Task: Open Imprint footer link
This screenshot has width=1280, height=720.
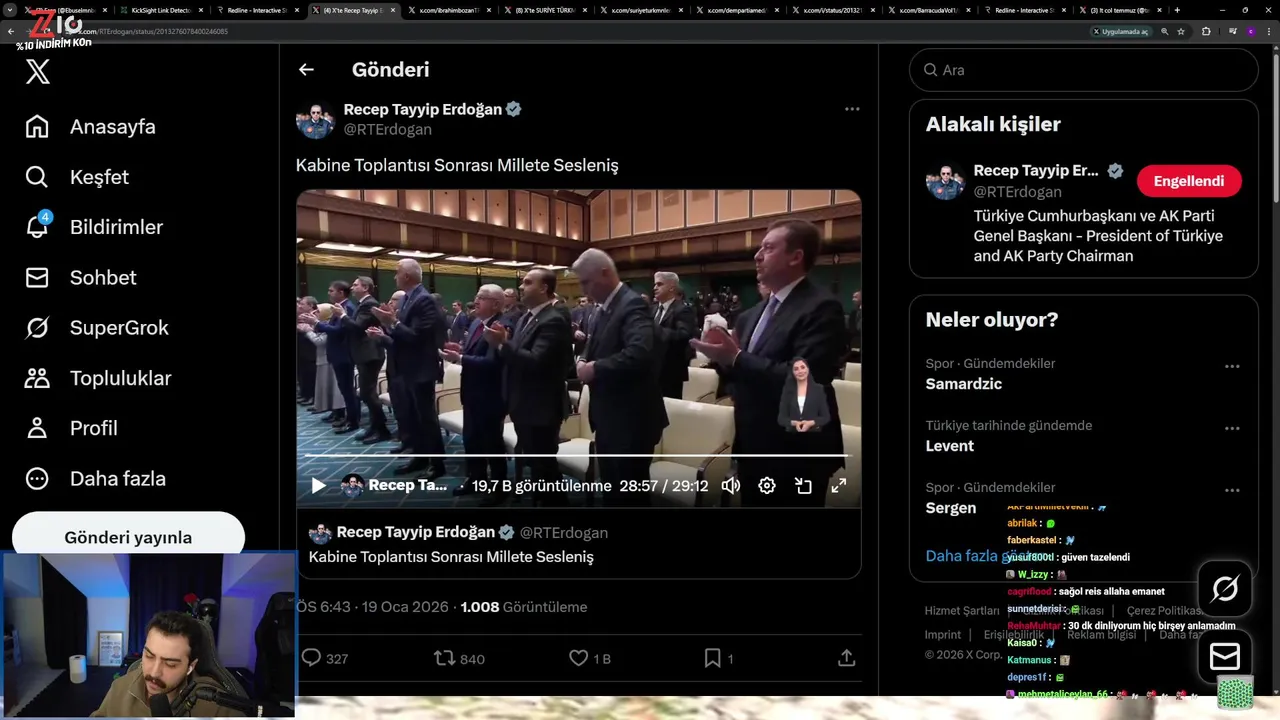Action: pyautogui.click(x=943, y=634)
